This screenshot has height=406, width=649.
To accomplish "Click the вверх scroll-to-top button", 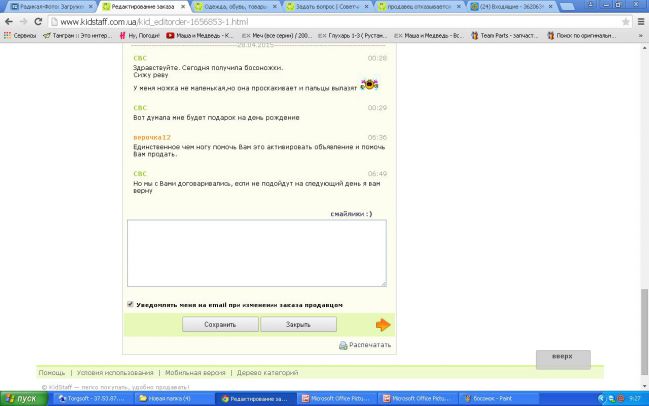I will tap(563, 355).
